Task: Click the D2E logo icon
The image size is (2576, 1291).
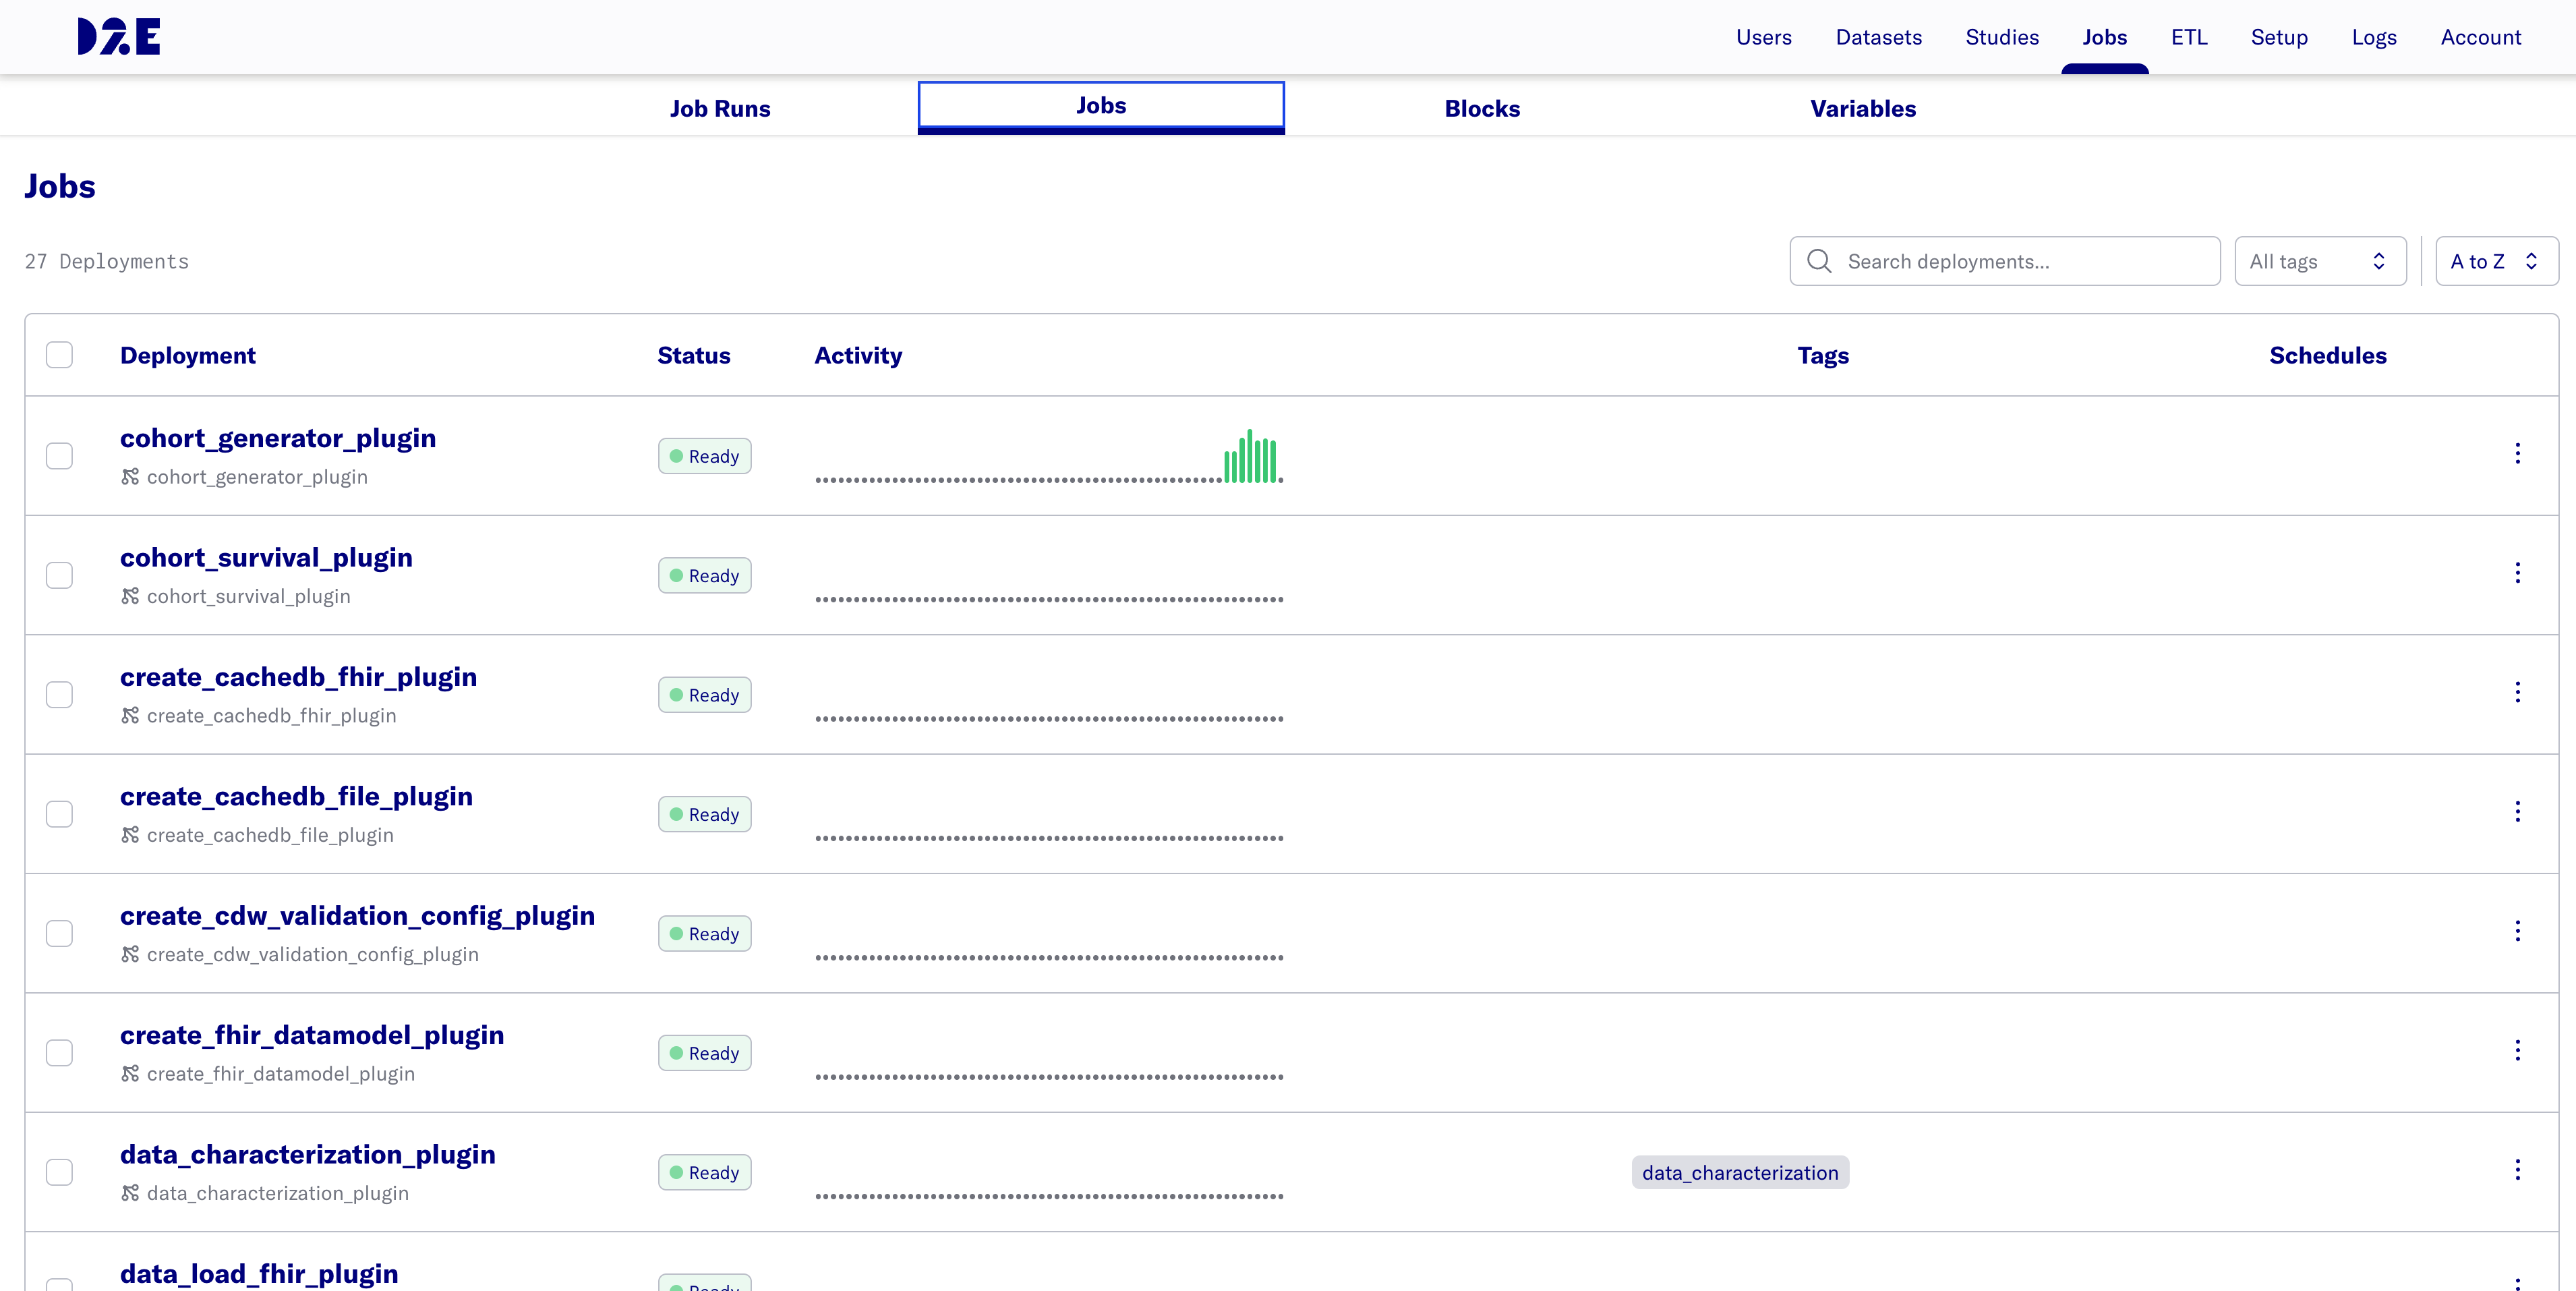Action: 119,36
